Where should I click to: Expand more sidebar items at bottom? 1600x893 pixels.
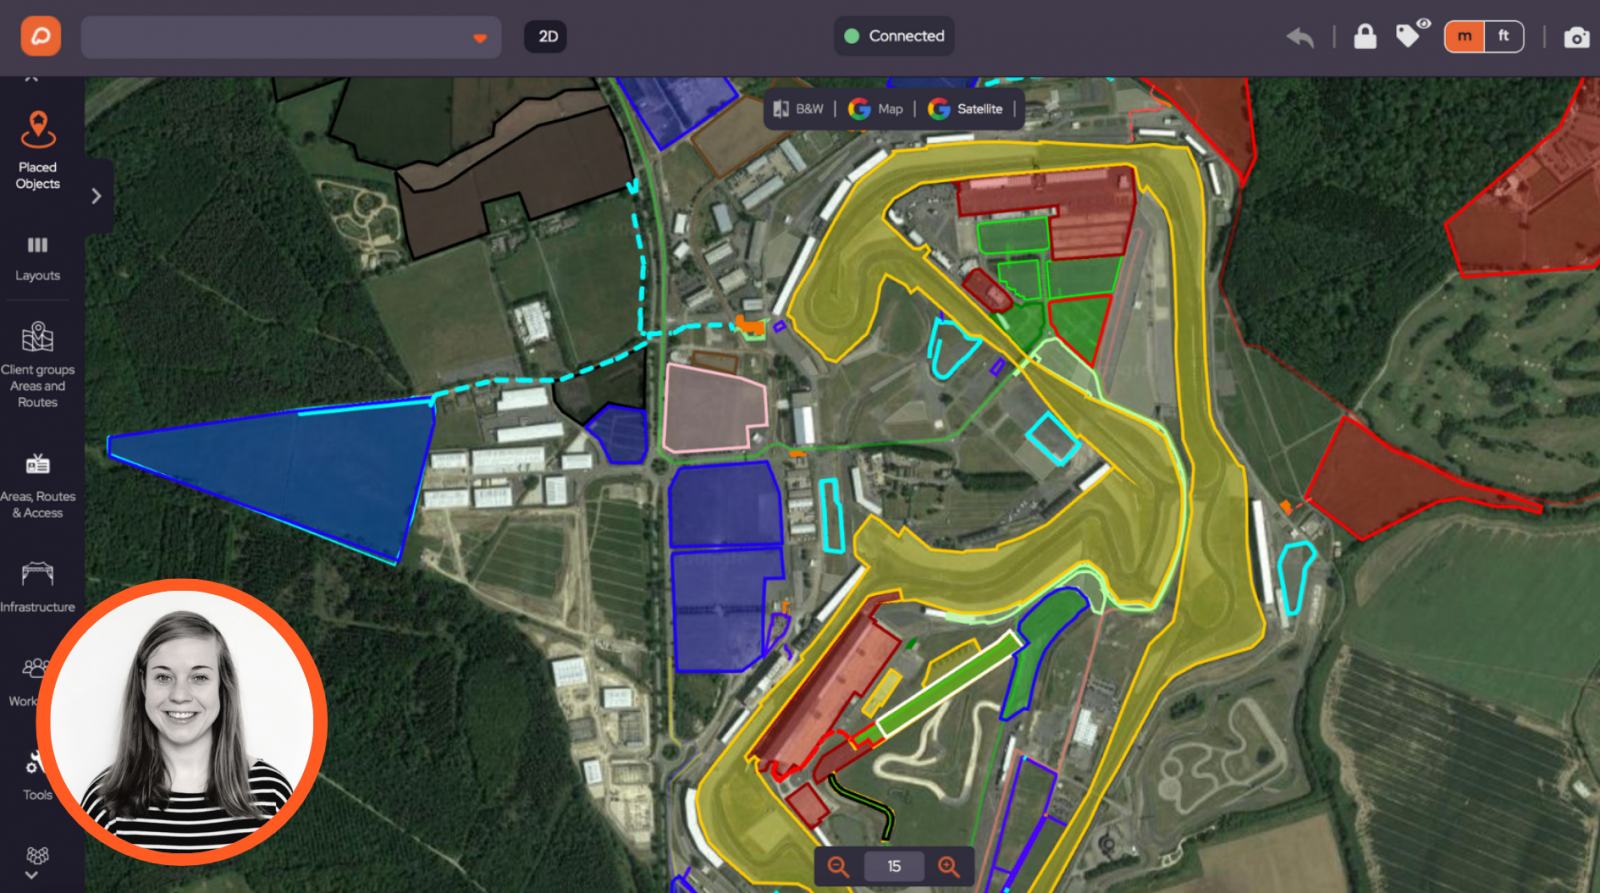[x=32, y=875]
